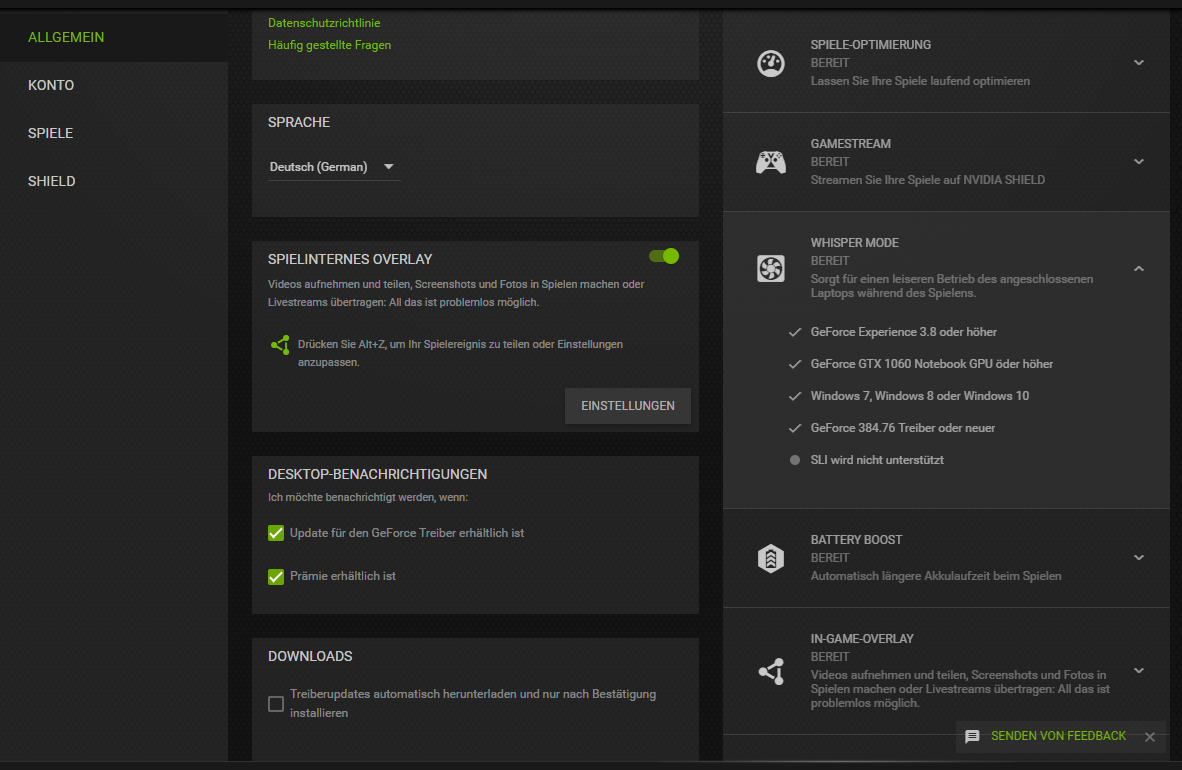The height and width of the screenshot is (770, 1182).
Task: Open the Datenschutzrichtlinie link
Action: (x=324, y=23)
